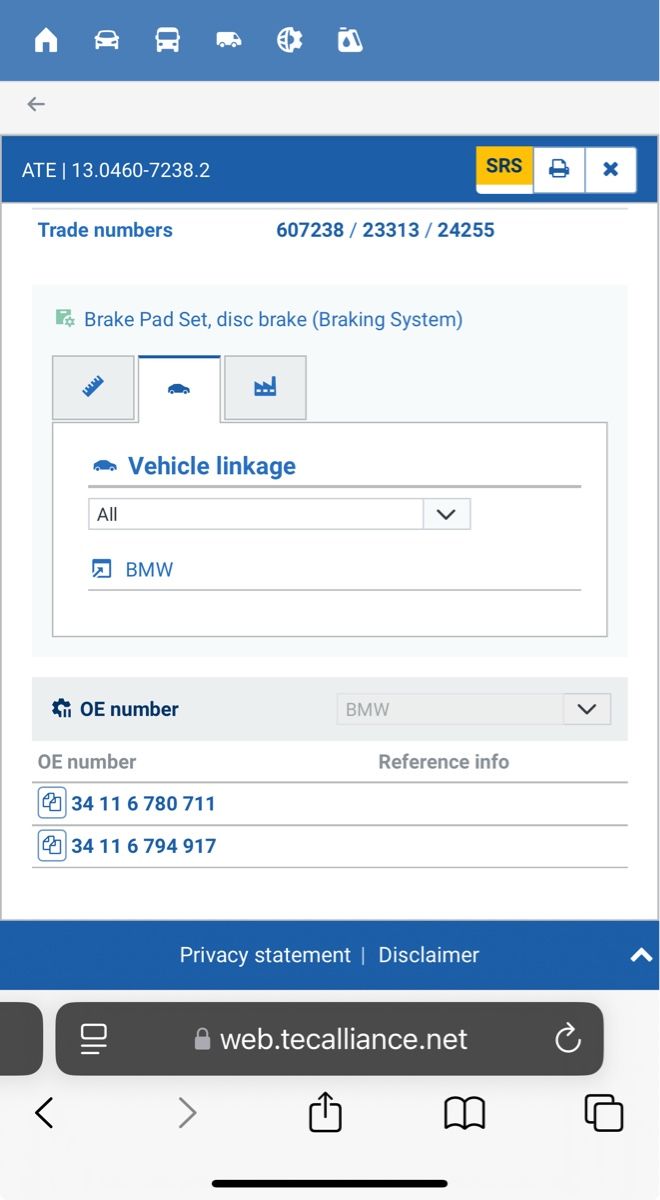Select the commercial truck category icon

(167, 40)
